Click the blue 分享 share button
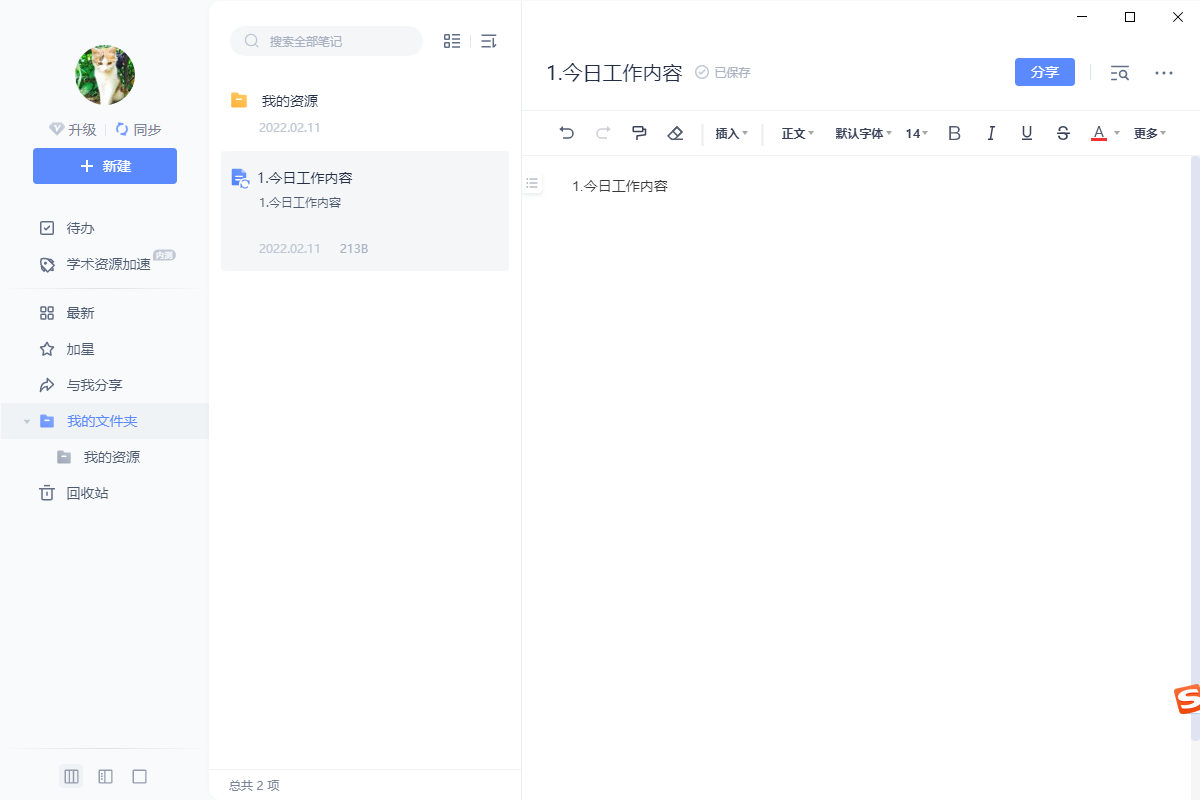Screen dimensions: 1200x800 click(1044, 72)
